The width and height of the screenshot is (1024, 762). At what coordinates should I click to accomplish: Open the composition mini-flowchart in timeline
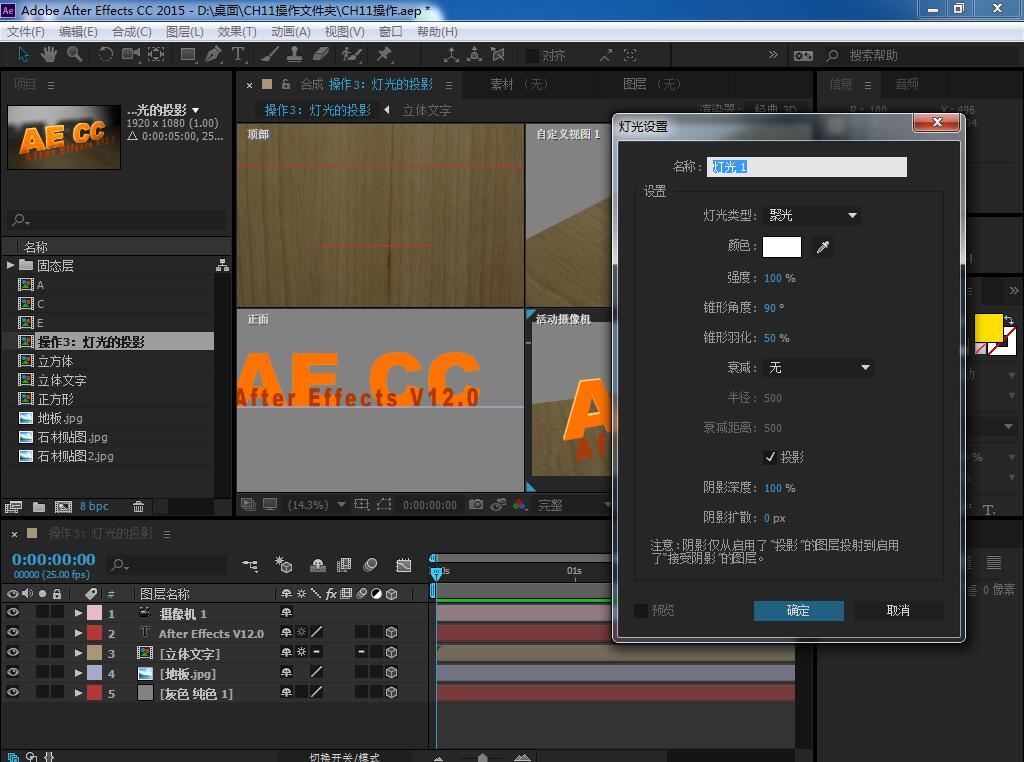(249, 565)
